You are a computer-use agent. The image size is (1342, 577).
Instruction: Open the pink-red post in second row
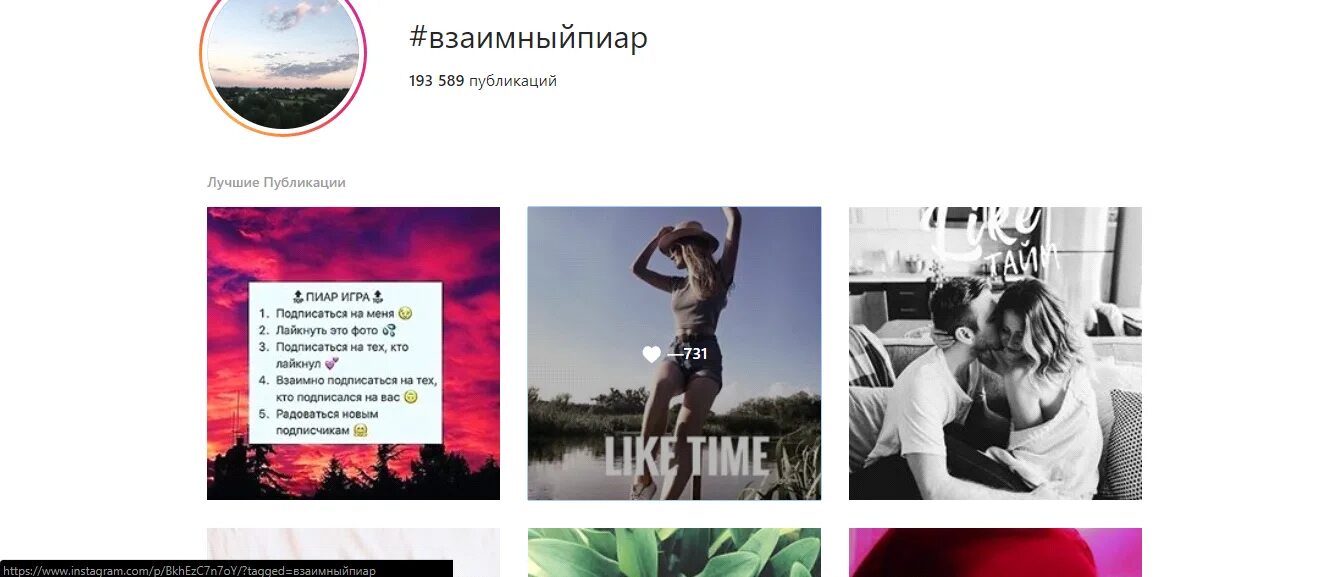pos(995,552)
